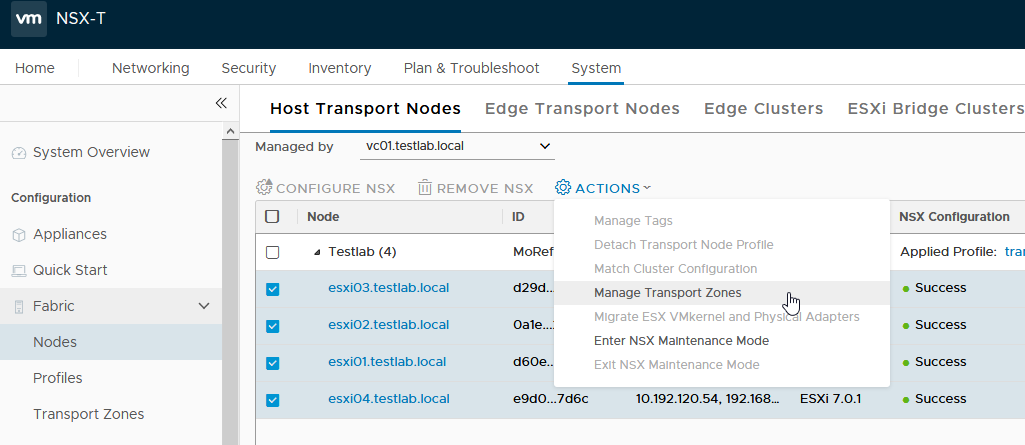Viewport: 1025px width, 445px height.
Task: Open esxi02.testlab.local node link
Action: [x=388, y=325]
